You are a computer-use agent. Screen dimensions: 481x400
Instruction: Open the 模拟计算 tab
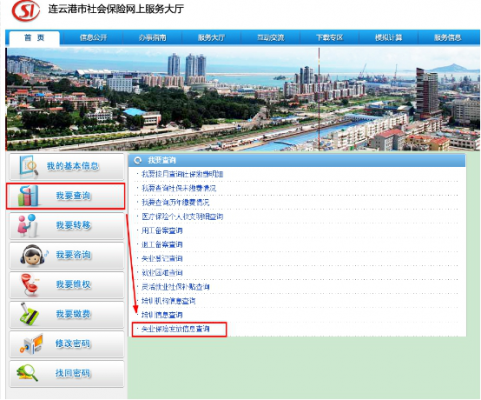coord(389,38)
